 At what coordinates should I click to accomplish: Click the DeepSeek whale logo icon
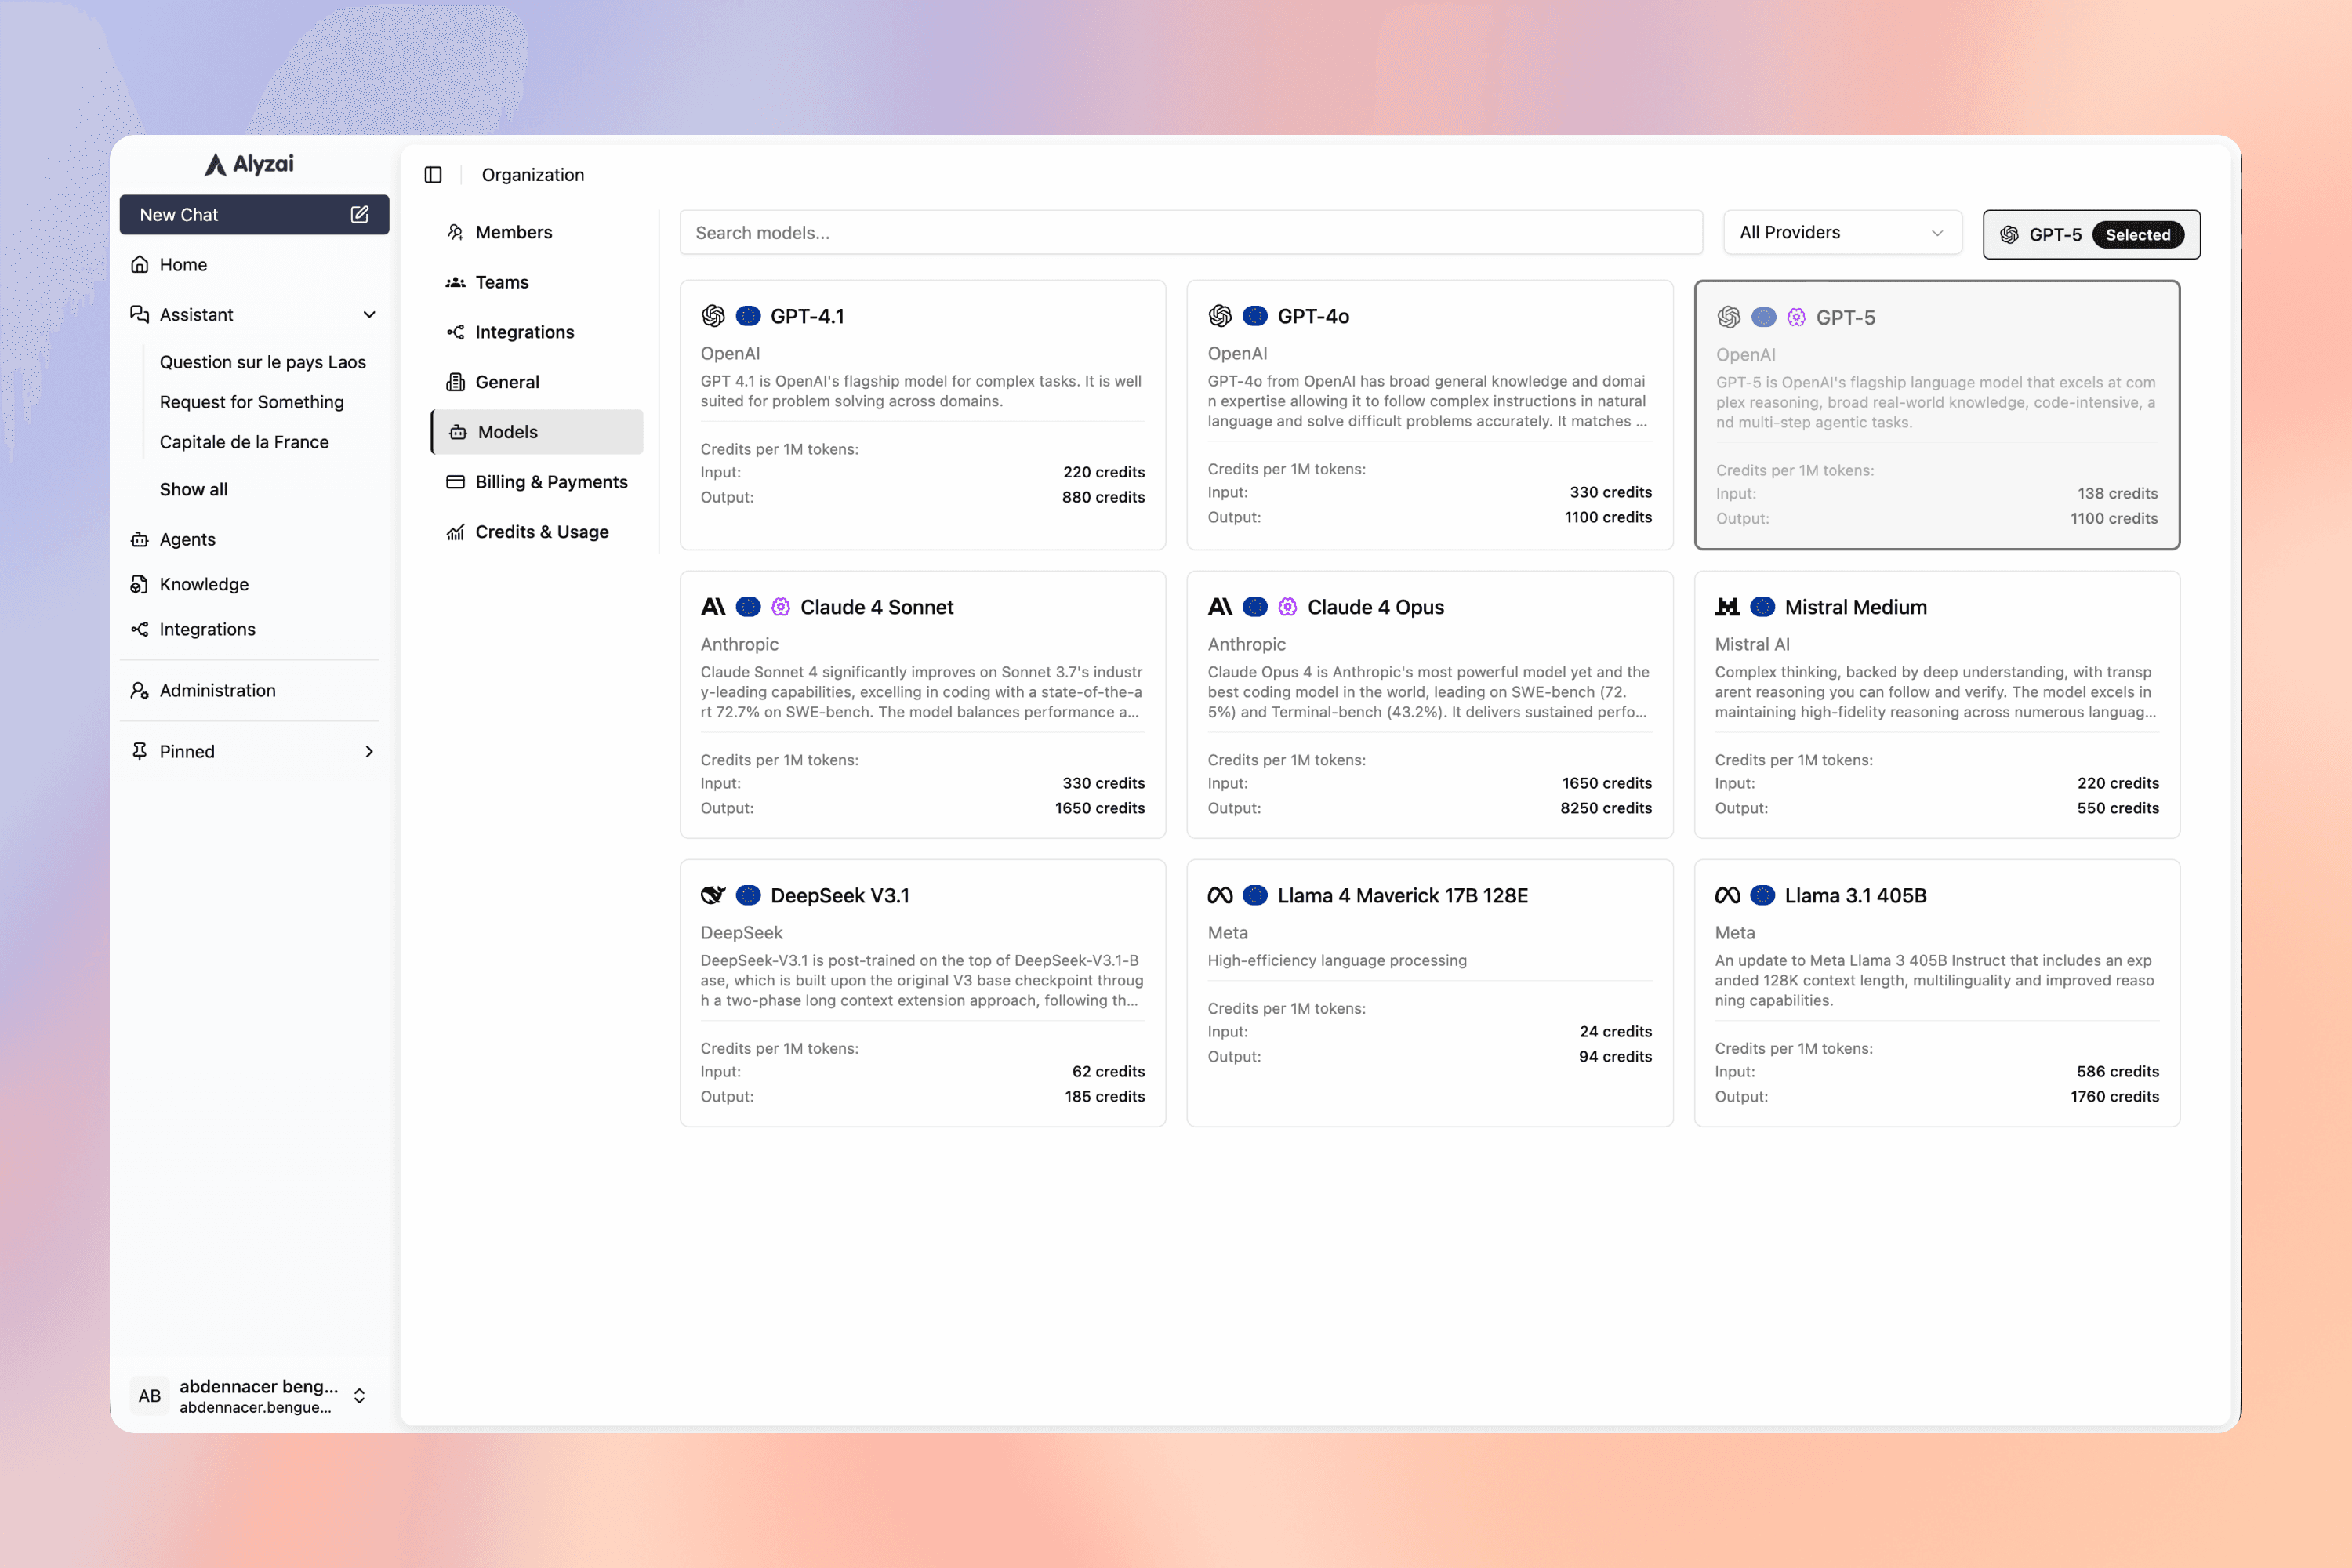click(713, 895)
